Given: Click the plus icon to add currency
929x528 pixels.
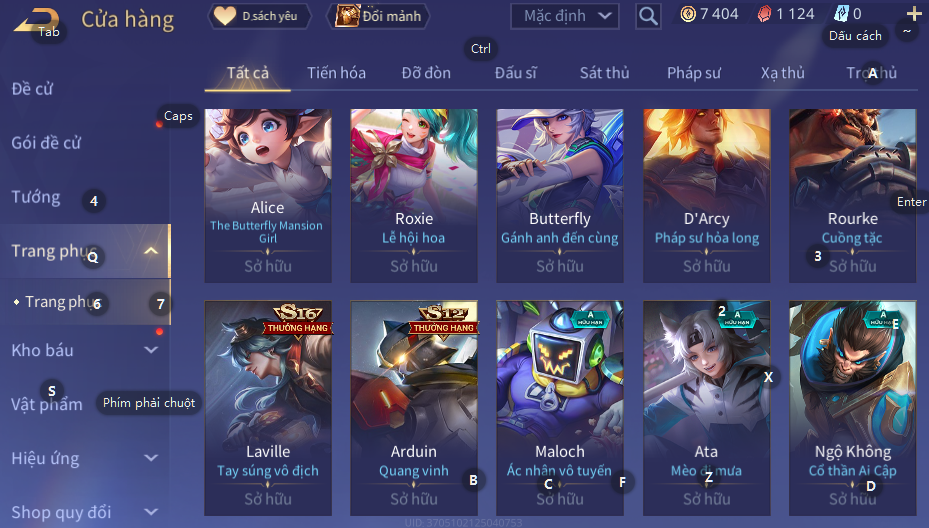Looking at the screenshot, I should [914, 13].
